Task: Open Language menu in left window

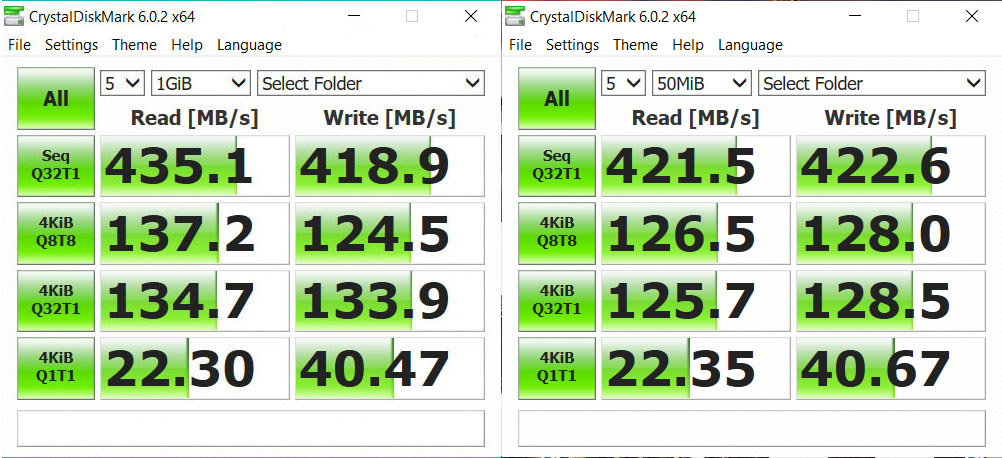Action: click(x=249, y=45)
